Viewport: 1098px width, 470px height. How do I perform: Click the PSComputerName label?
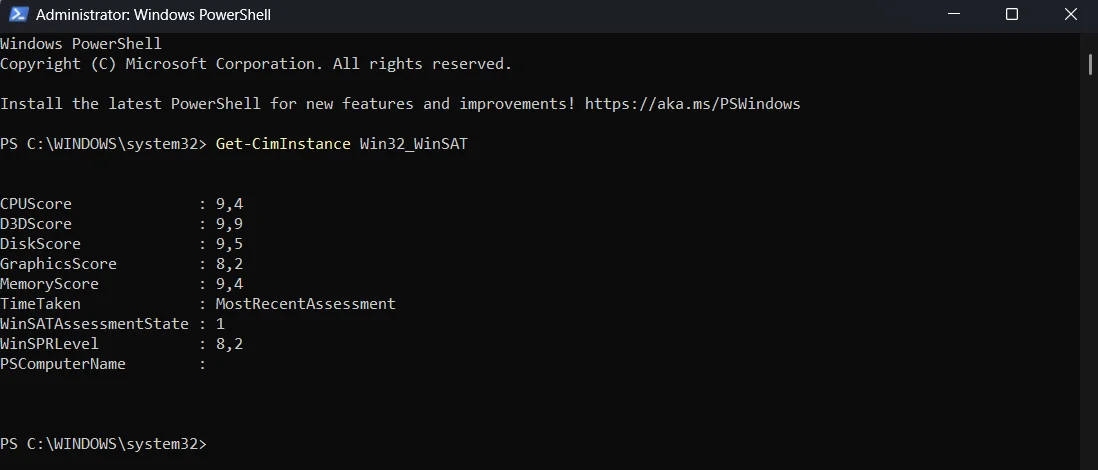coord(63,364)
